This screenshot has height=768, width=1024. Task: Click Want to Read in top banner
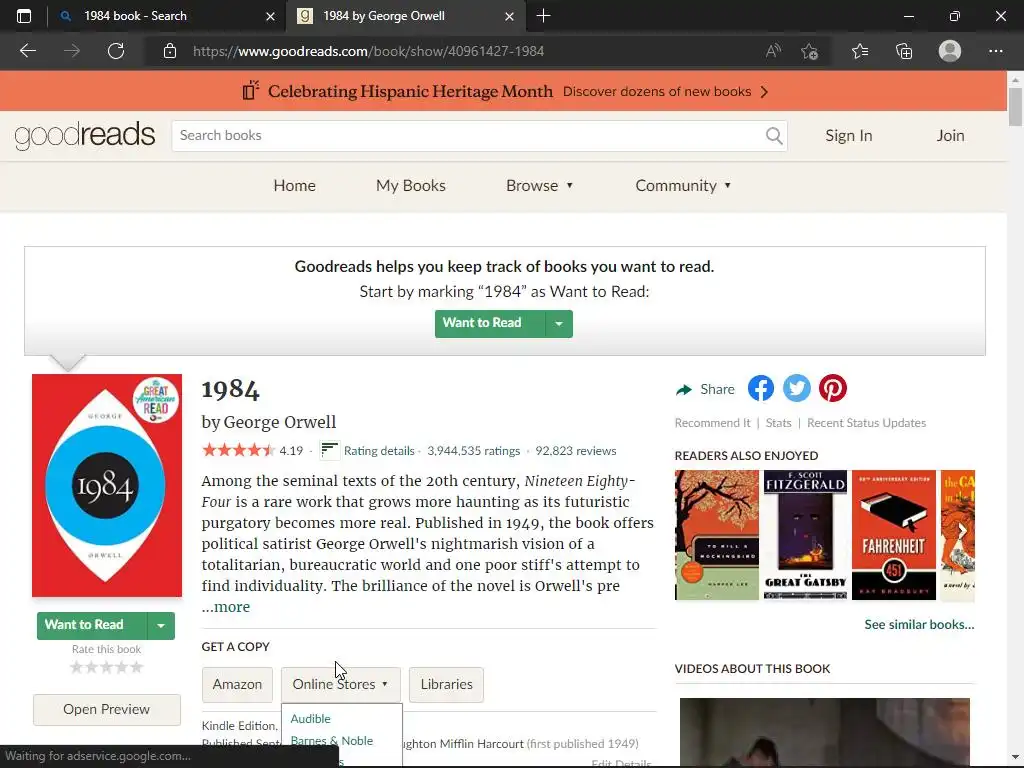(490, 323)
